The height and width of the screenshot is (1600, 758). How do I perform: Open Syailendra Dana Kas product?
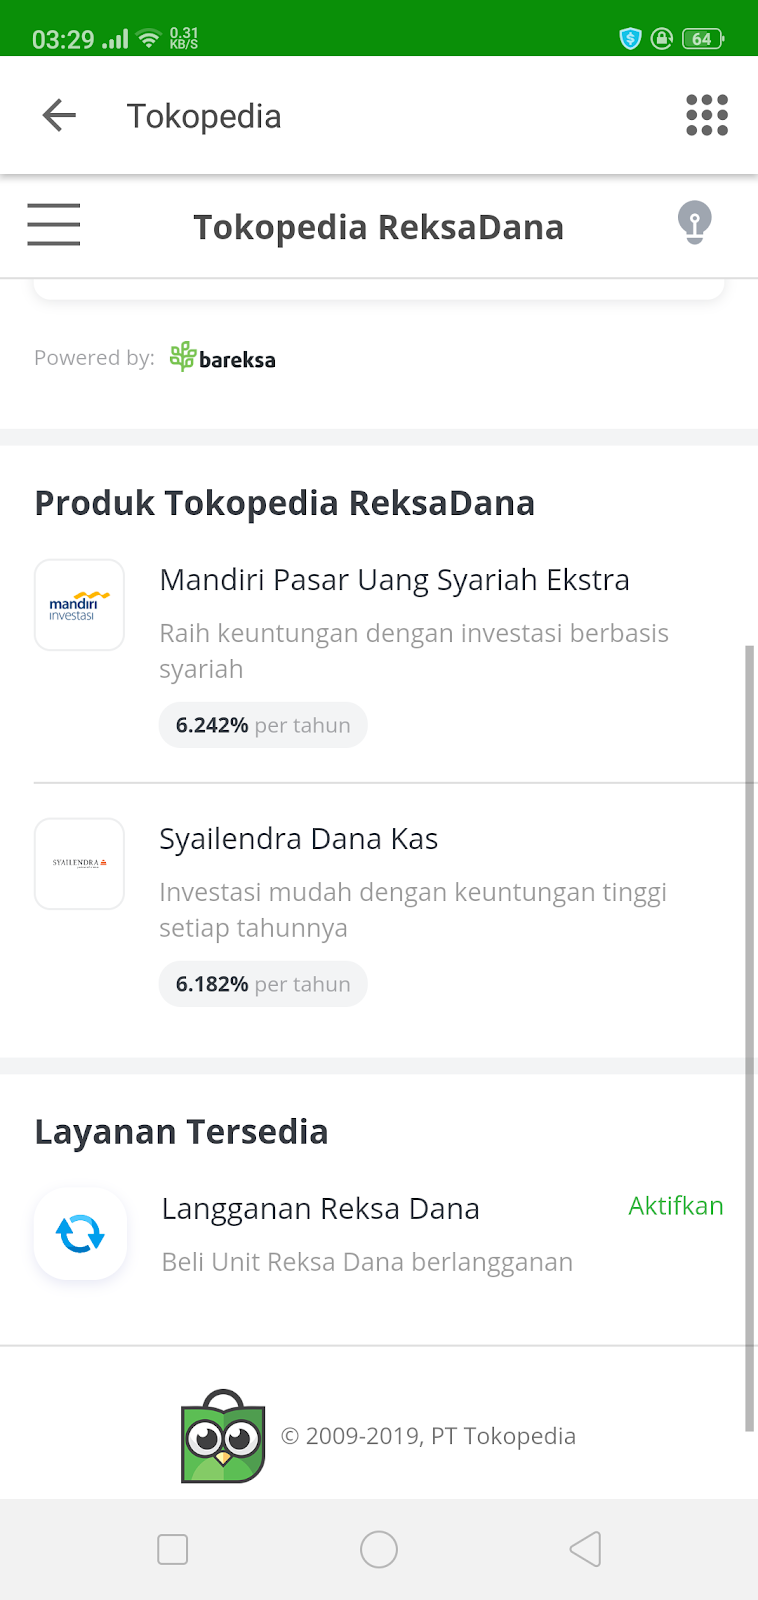coord(298,839)
